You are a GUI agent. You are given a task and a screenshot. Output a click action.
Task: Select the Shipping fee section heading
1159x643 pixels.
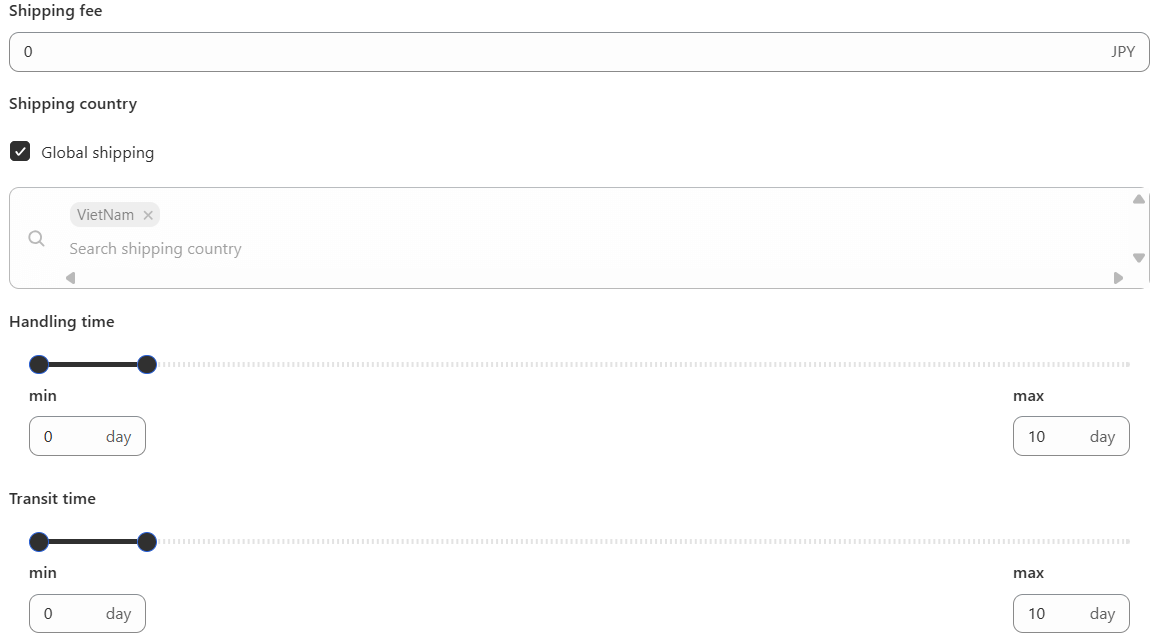[x=55, y=11]
